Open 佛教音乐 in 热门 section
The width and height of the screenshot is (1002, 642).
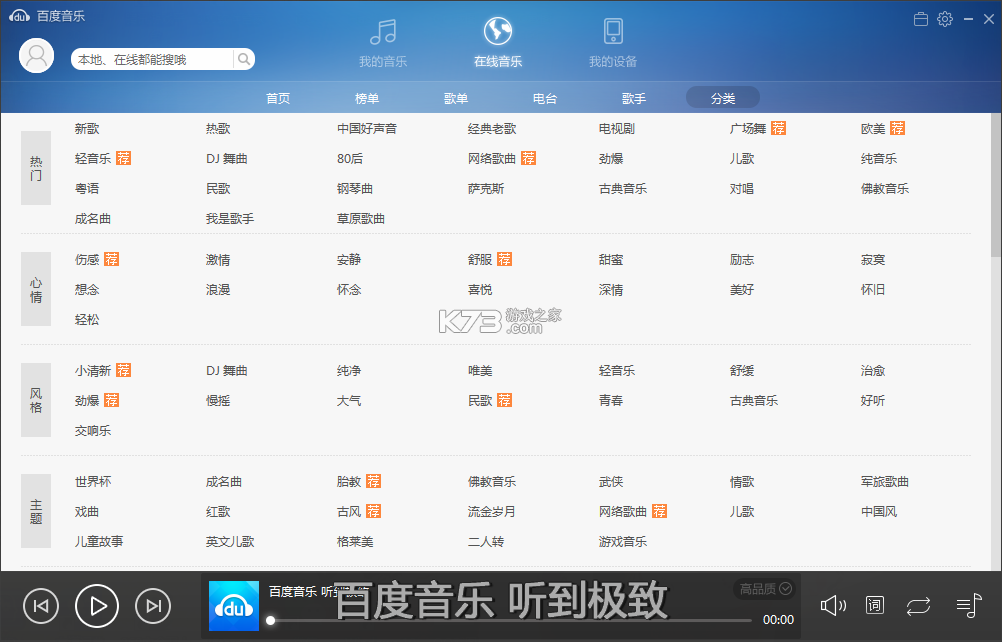tap(885, 188)
